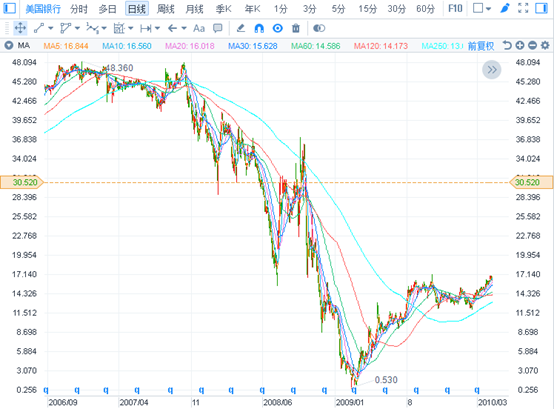Switch to the 30分 minute chart
The image size is (554, 409).
396,9
